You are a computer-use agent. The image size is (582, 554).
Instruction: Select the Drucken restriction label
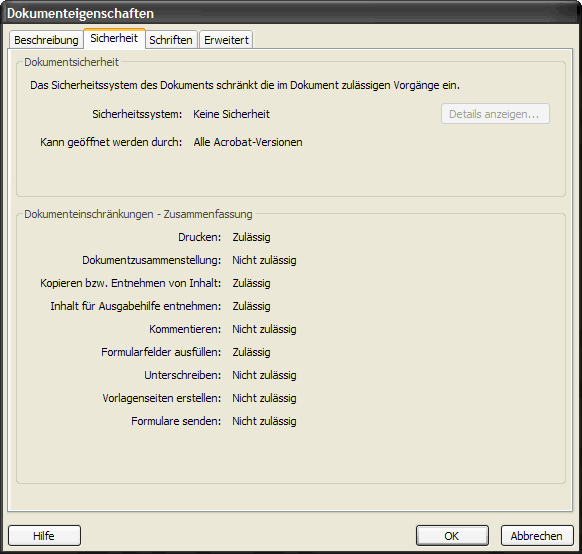[x=199, y=237]
